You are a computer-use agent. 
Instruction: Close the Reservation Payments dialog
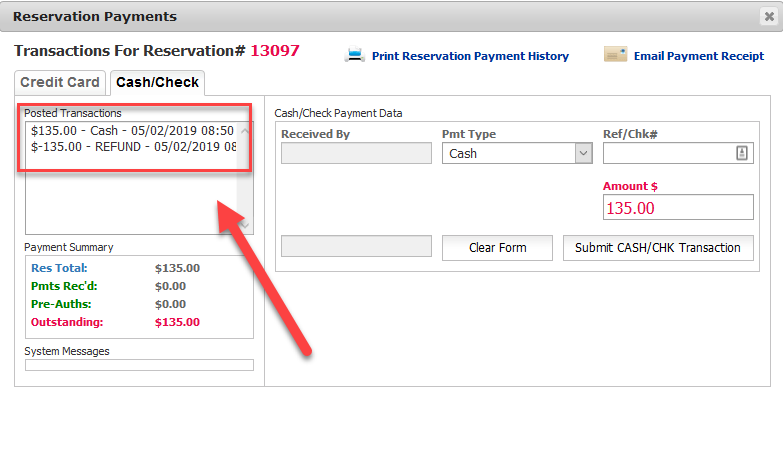pyautogui.click(x=768, y=17)
